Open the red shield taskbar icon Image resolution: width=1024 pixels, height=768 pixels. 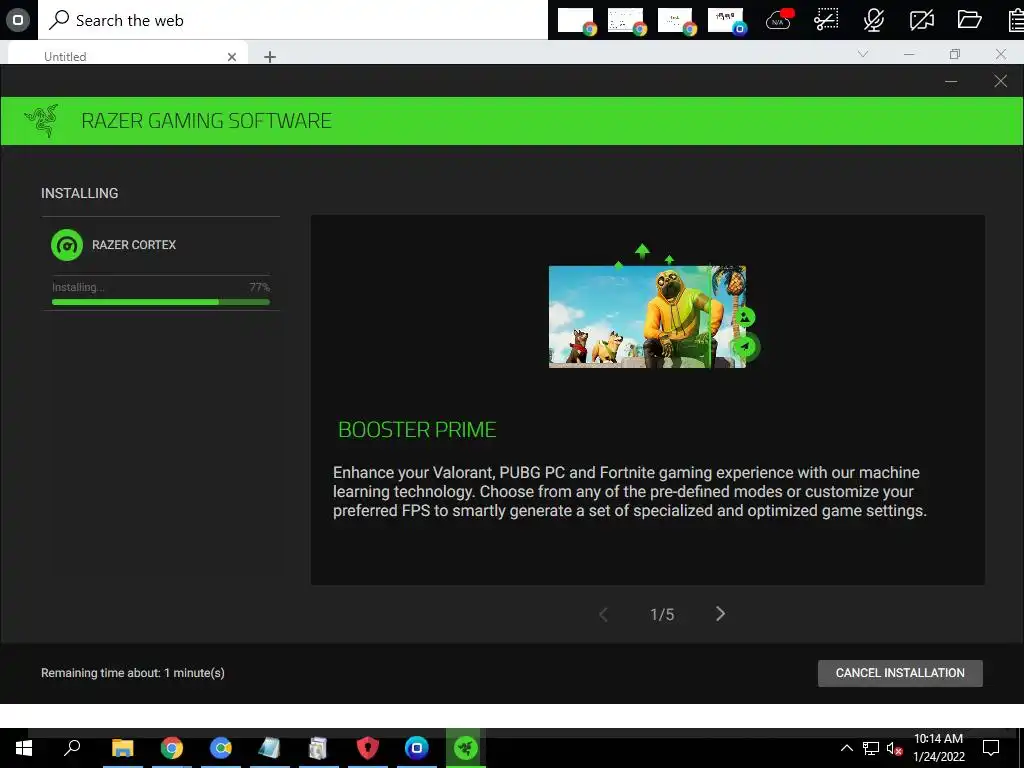(x=368, y=748)
